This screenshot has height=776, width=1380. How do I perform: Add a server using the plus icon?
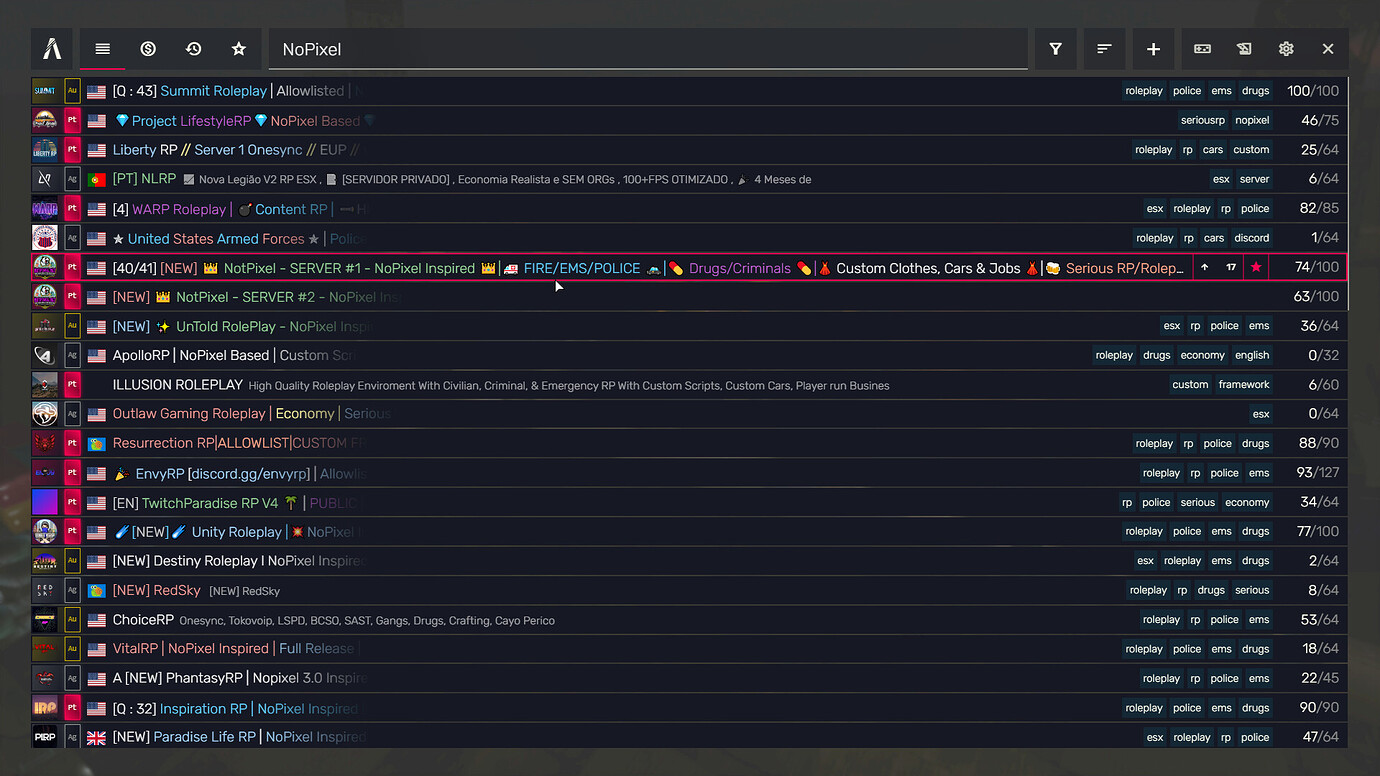1153,48
